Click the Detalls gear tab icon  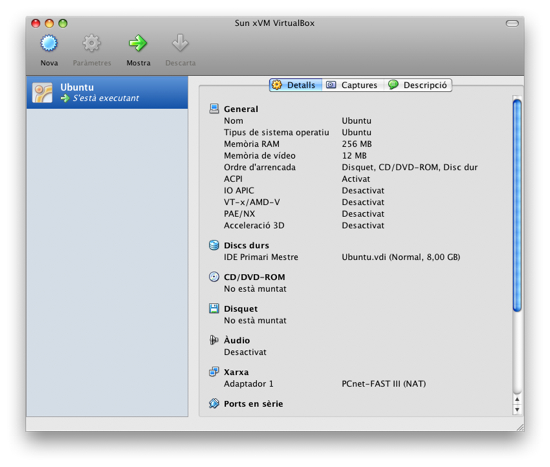point(277,85)
